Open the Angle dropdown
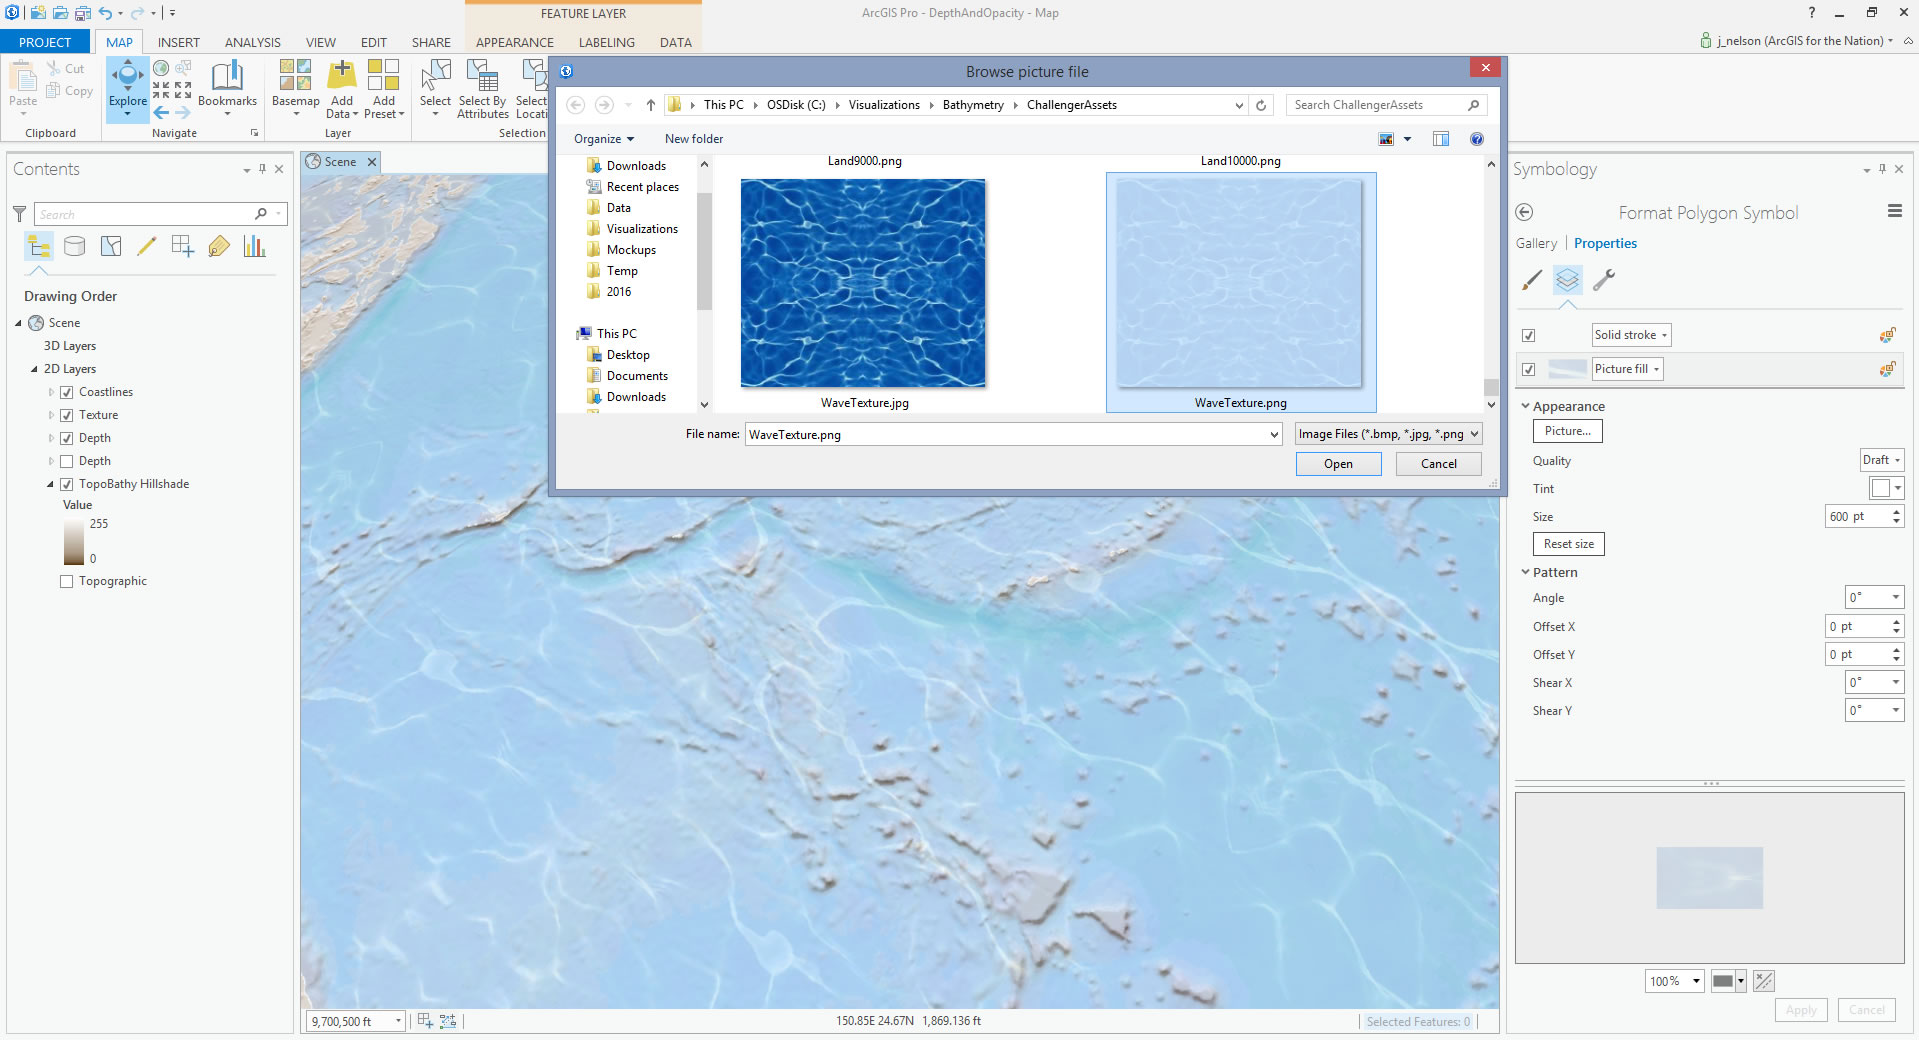The width and height of the screenshot is (1919, 1040). point(1874,597)
